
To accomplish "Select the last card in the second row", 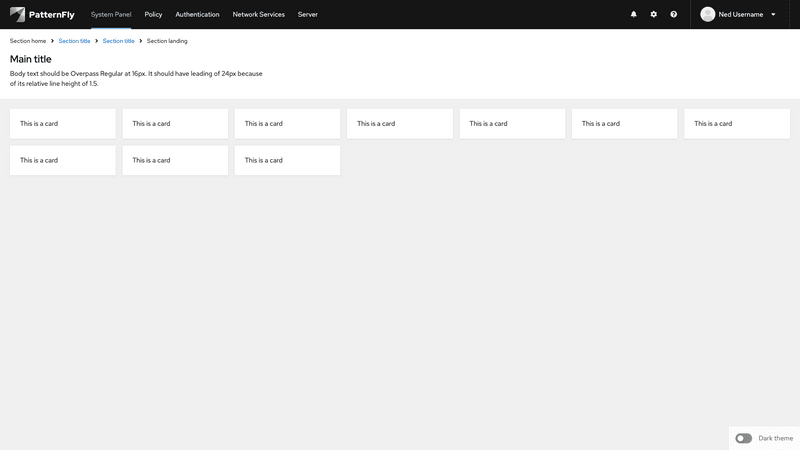I will [287, 160].
